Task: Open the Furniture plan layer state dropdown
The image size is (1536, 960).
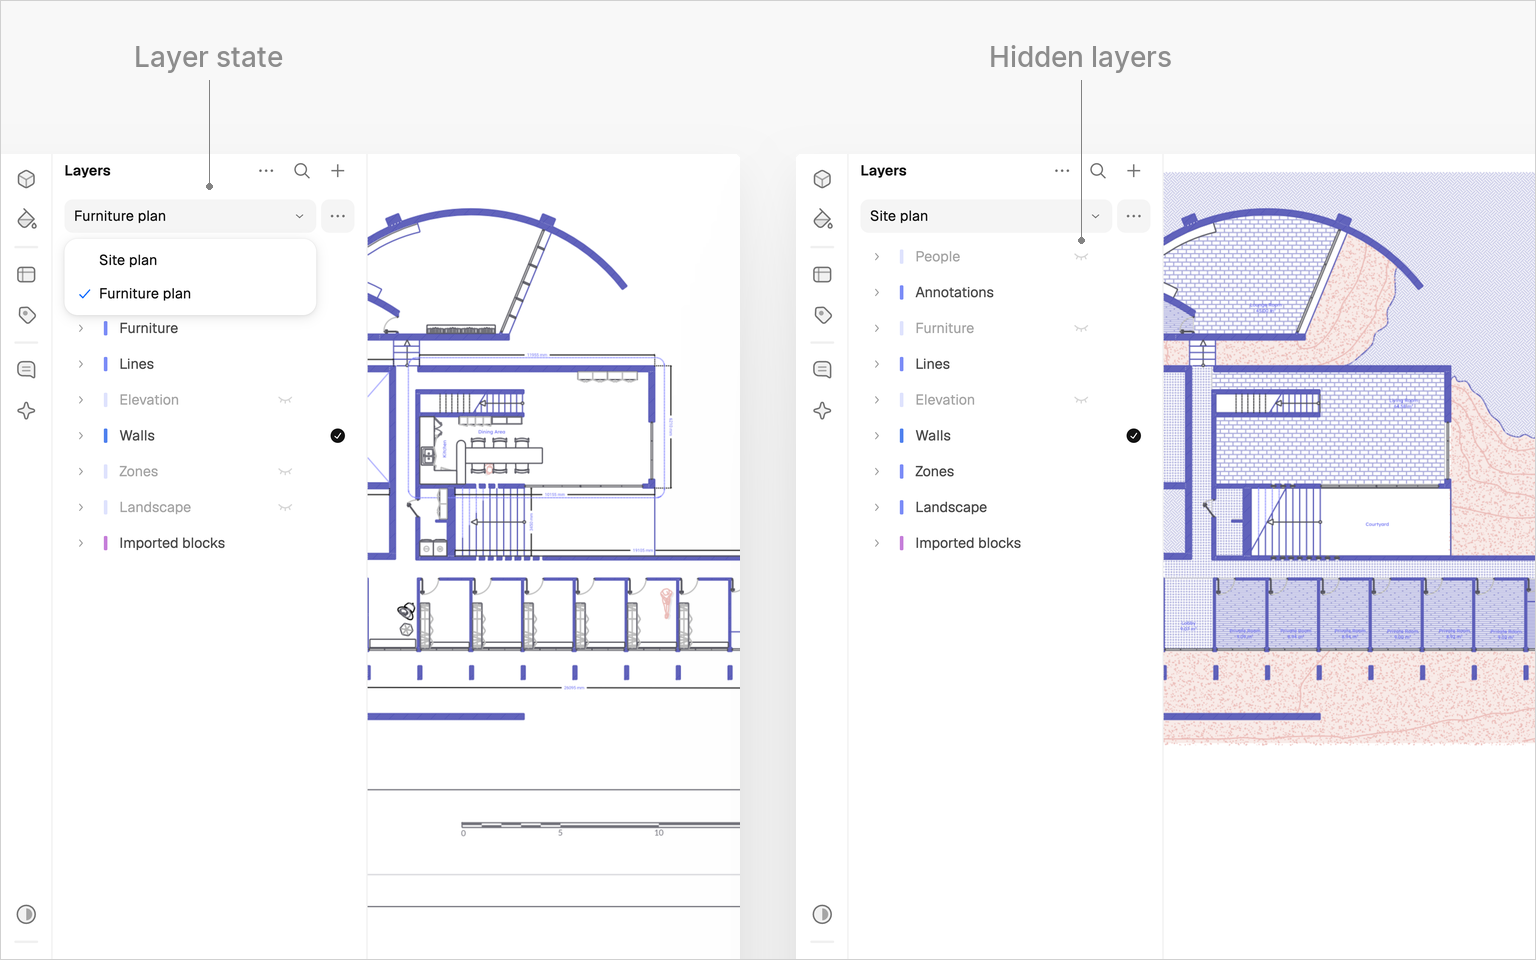Action: tap(190, 216)
